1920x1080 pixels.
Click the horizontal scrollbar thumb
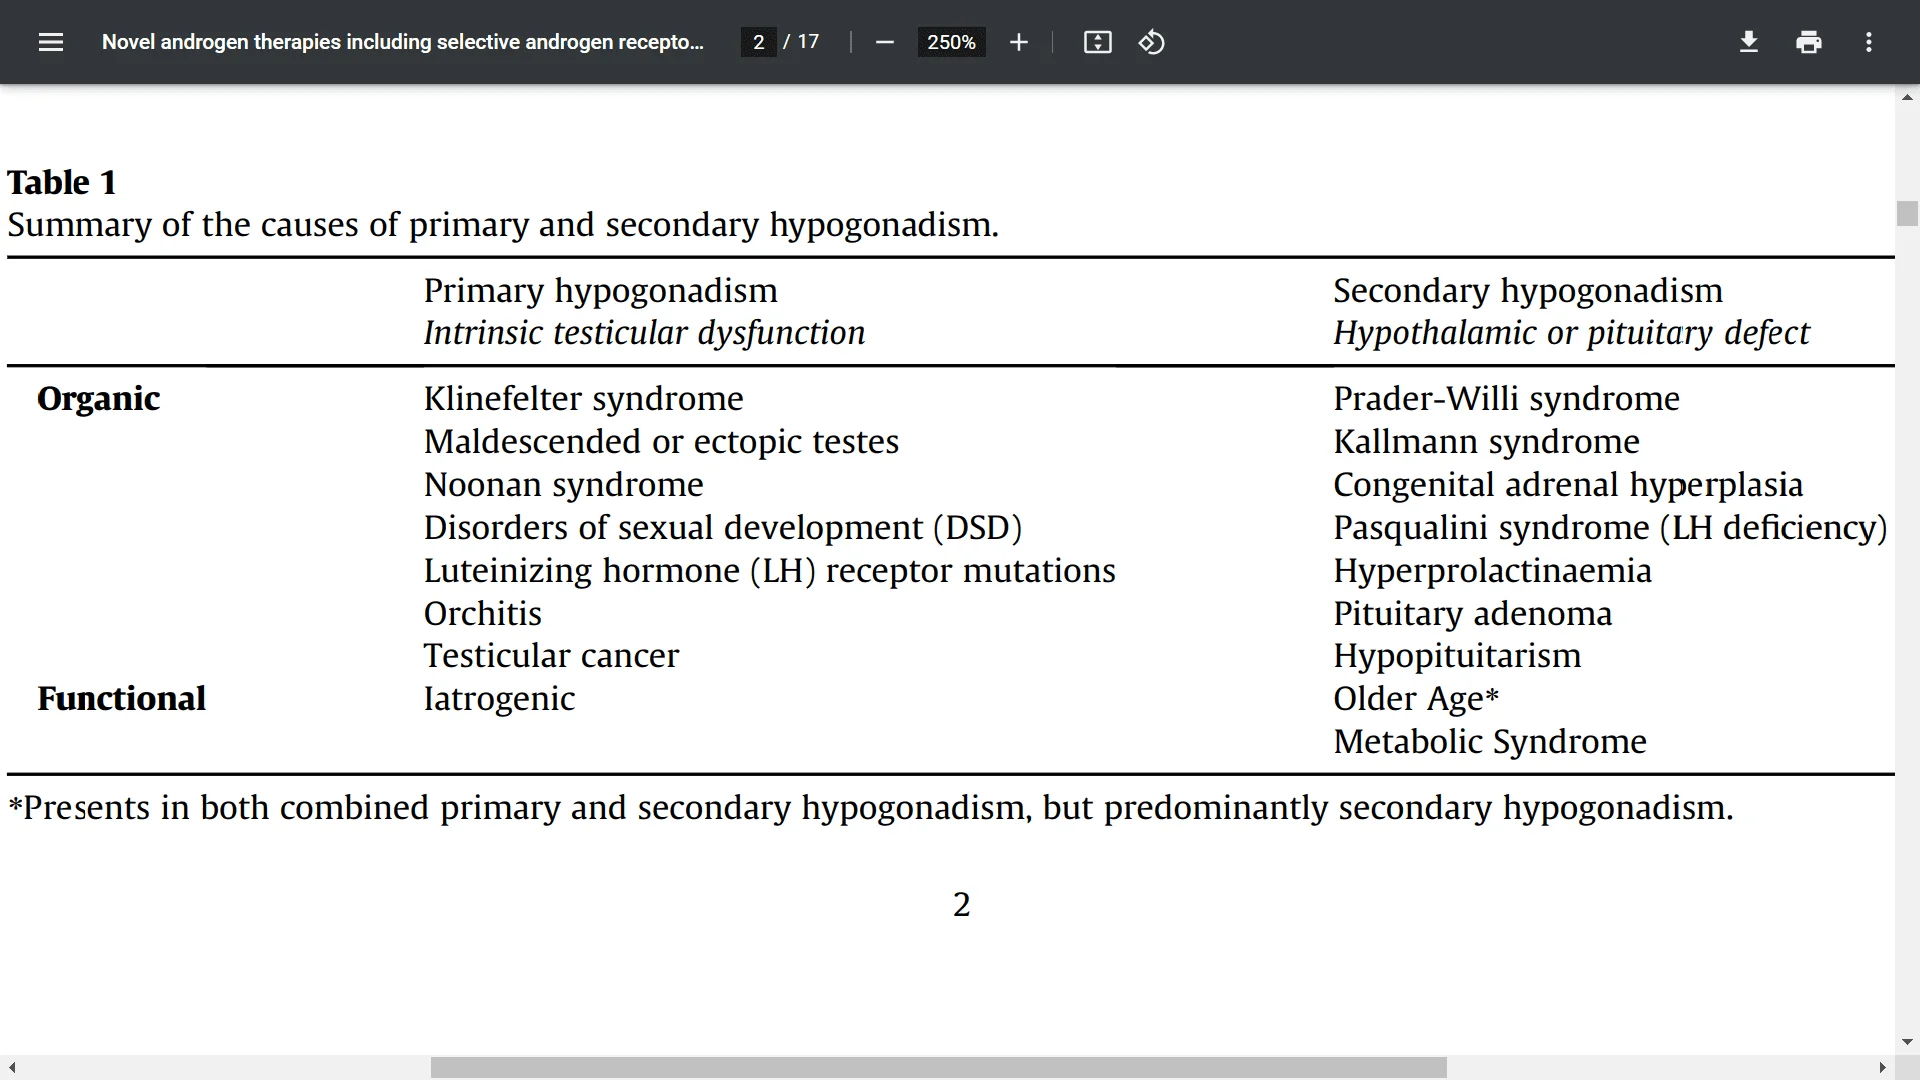938,1068
